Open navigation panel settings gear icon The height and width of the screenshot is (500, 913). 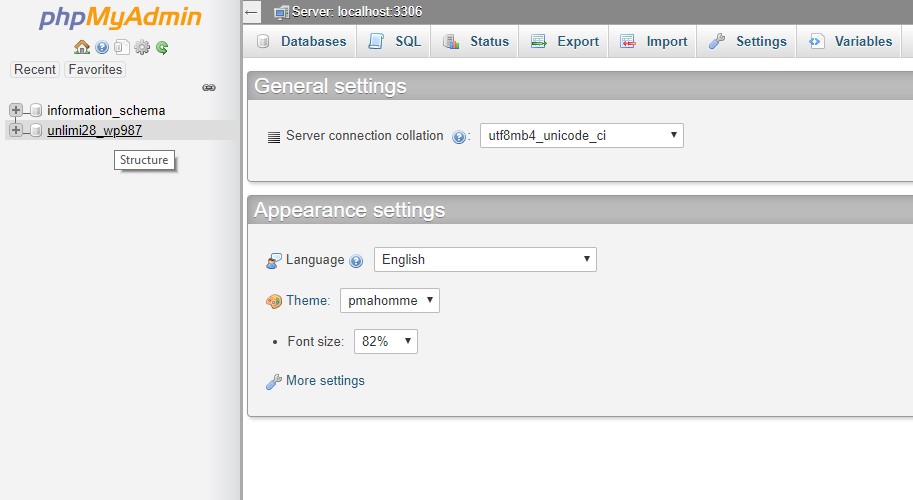(142, 47)
